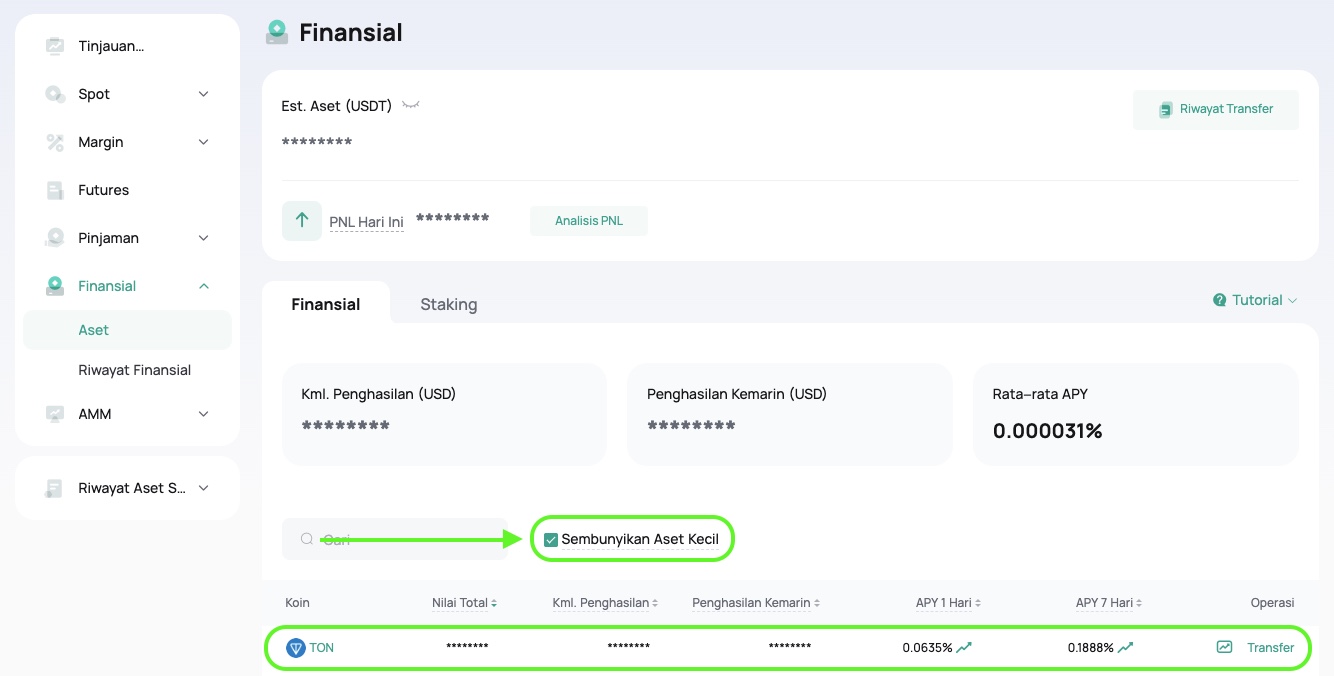Click the search magnifier icon
The image size is (1334, 676).
(x=307, y=539)
